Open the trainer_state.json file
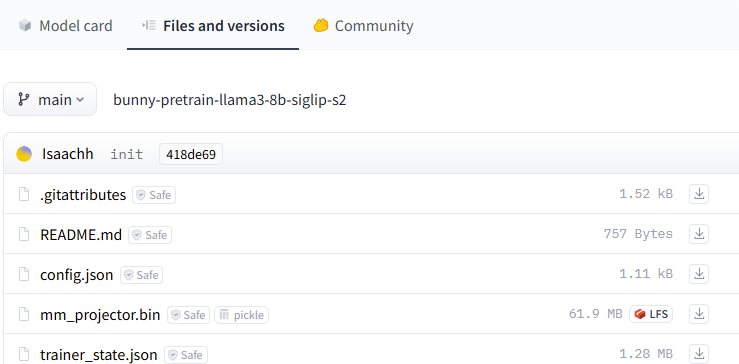This screenshot has width=739, height=364. [99, 355]
